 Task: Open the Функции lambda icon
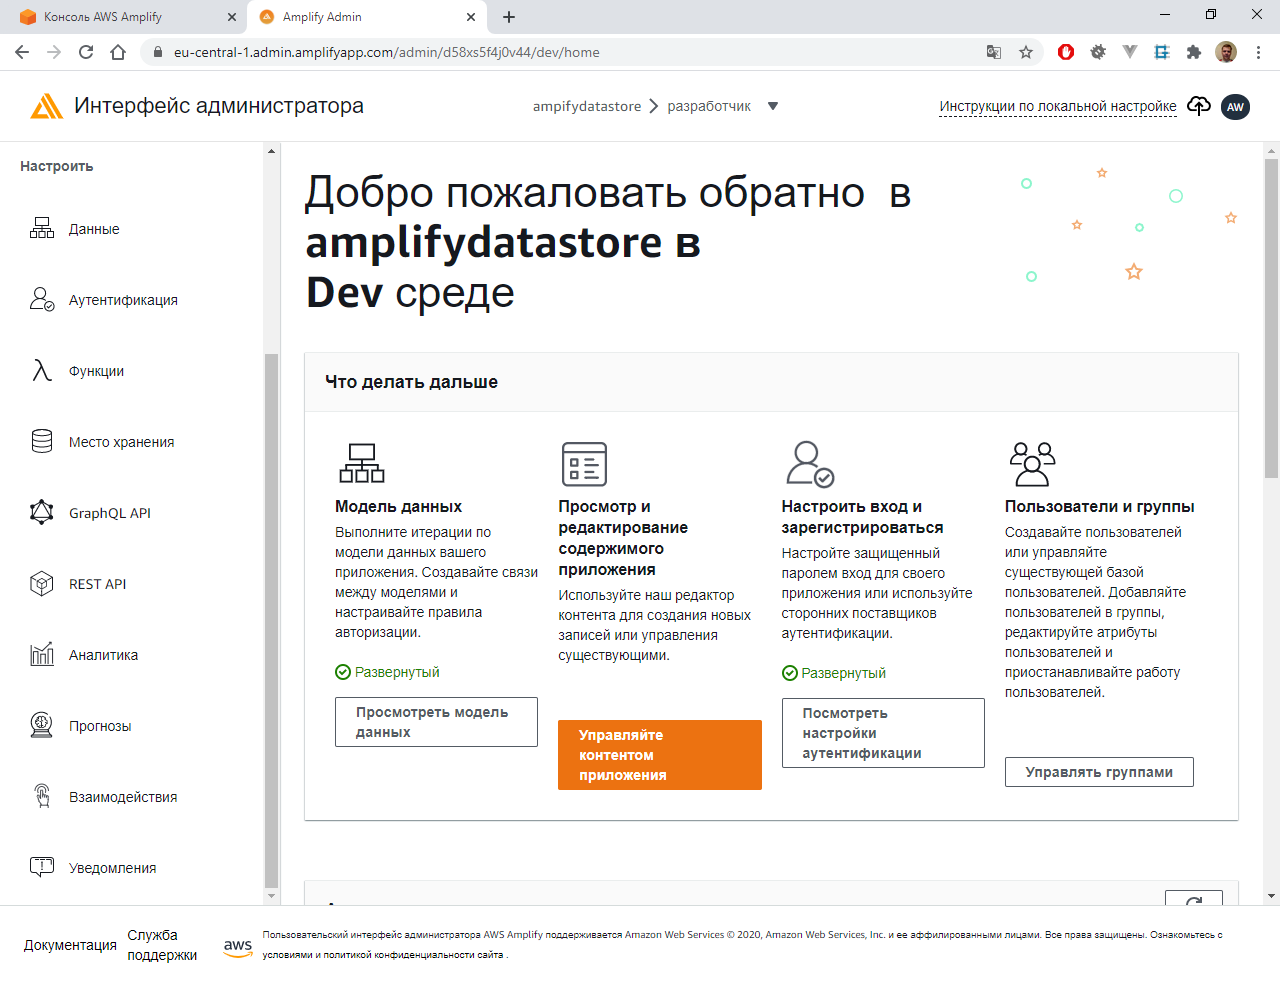click(42, 370)
